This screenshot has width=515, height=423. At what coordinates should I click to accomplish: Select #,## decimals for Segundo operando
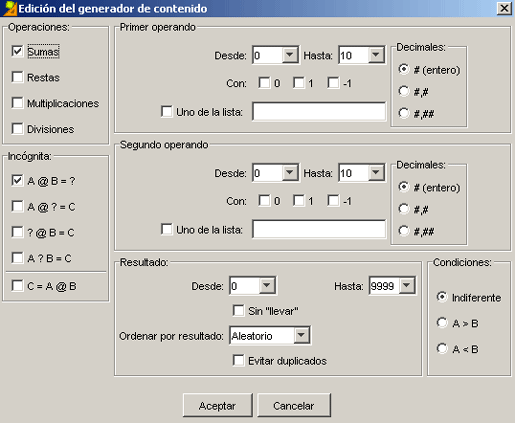(404, 231)
